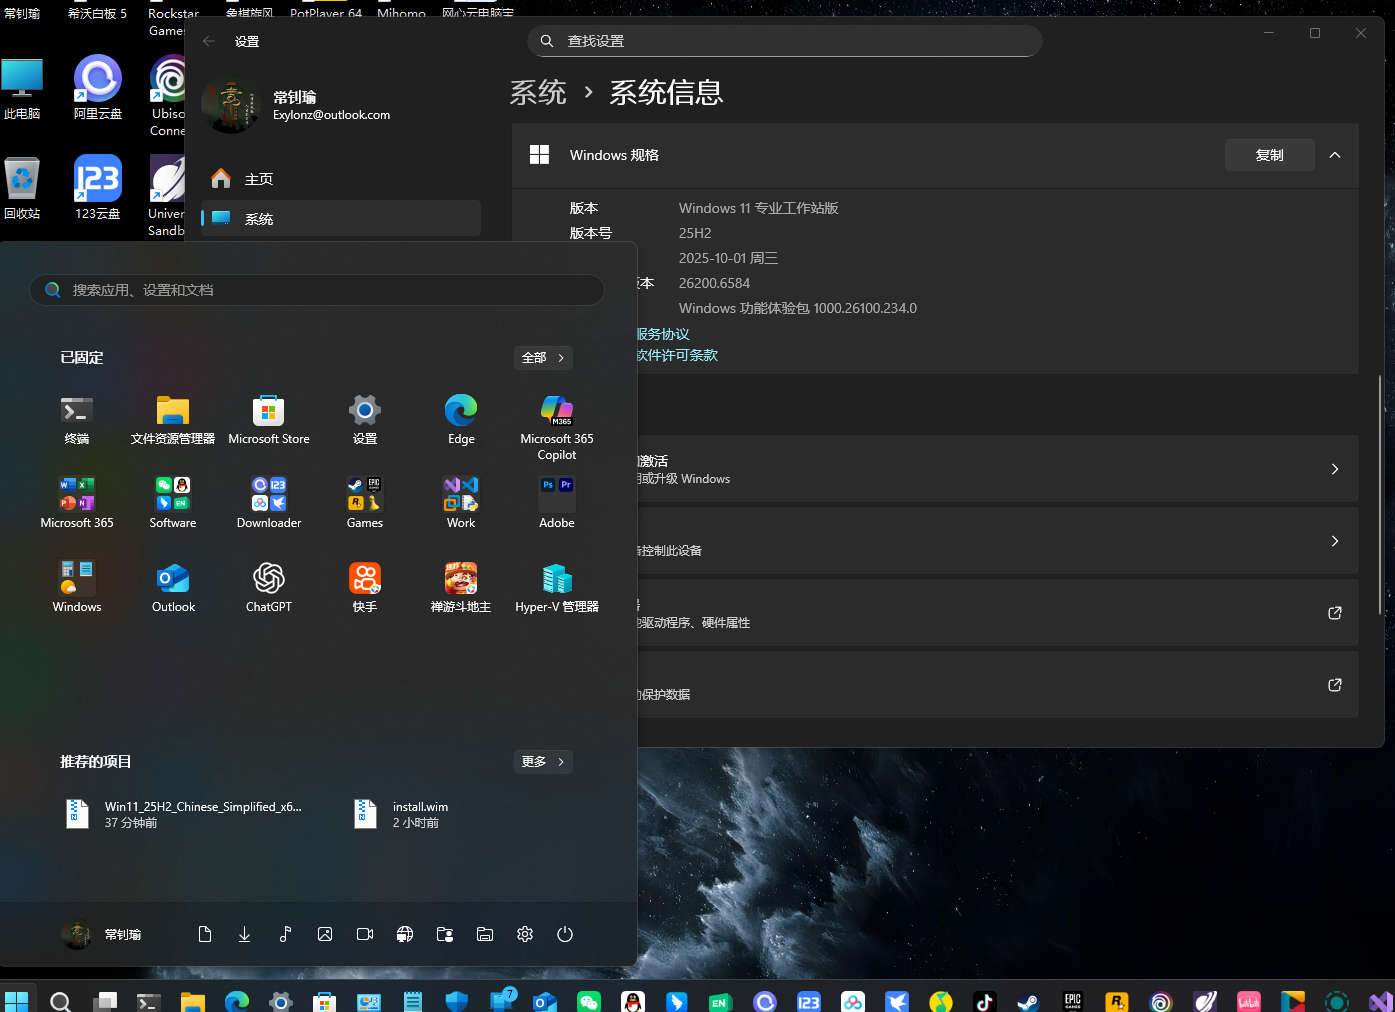Click 复制 button in Windows 规格
Image resolution: width=1395 pixels, height=1012 pixels.
(1270, 155)
